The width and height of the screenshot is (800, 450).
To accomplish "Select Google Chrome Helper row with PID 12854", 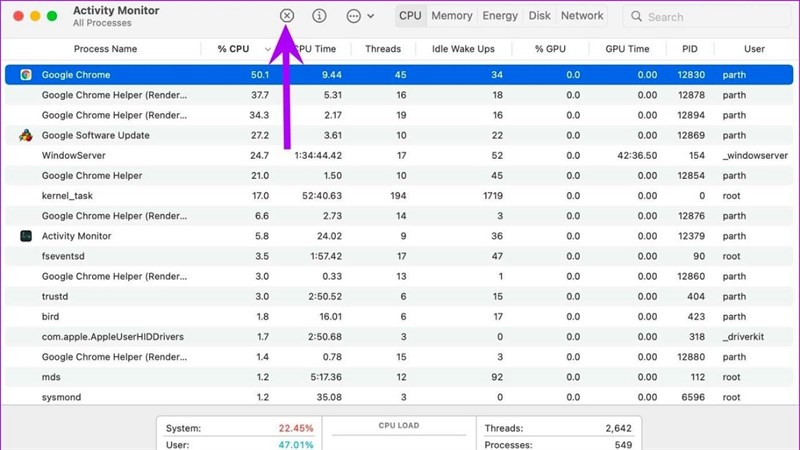I will 399,176.
